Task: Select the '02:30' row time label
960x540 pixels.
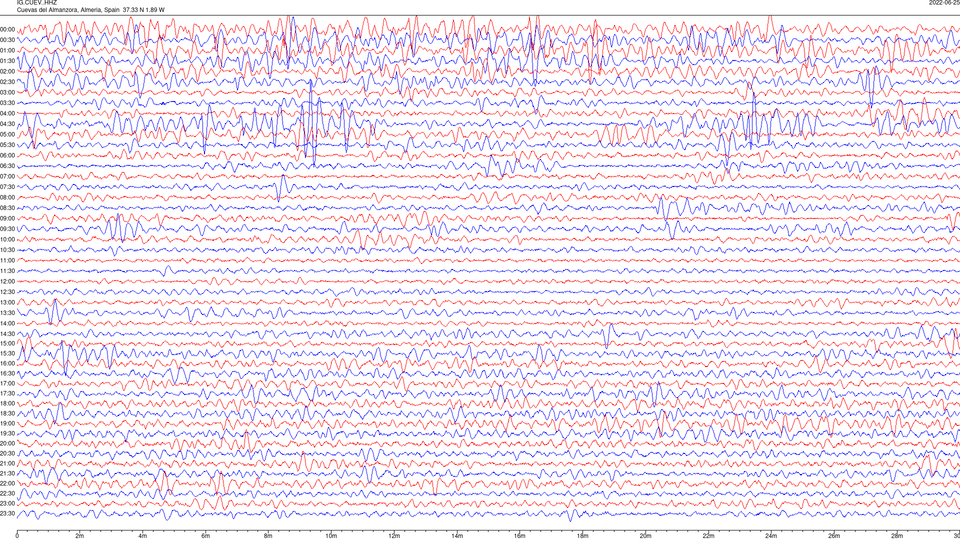Action: pyautogui.click(x=7, y=82)
